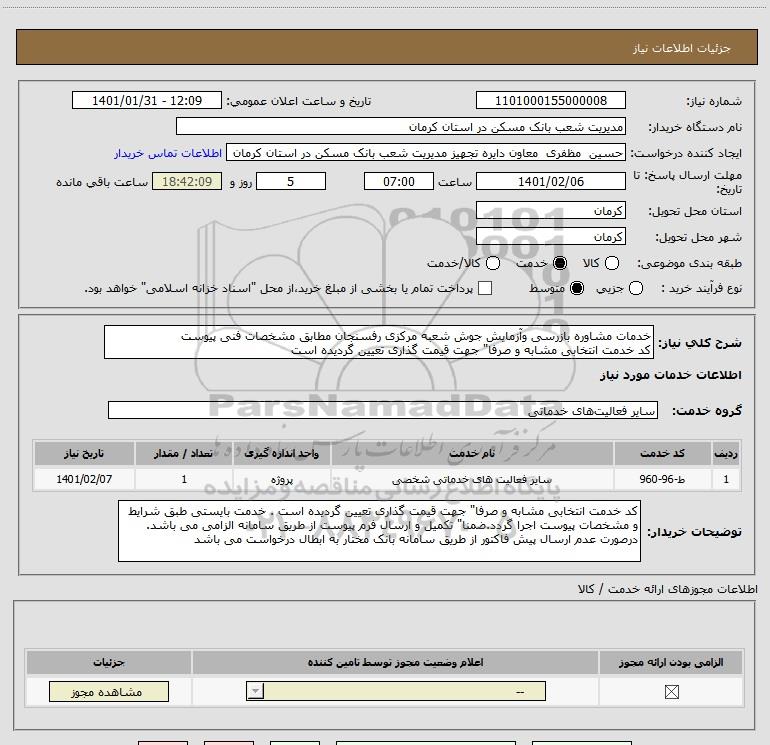The image size is (770, 745).
Task: Click the buyer organization name field
Action: click(x=401, y=127)
